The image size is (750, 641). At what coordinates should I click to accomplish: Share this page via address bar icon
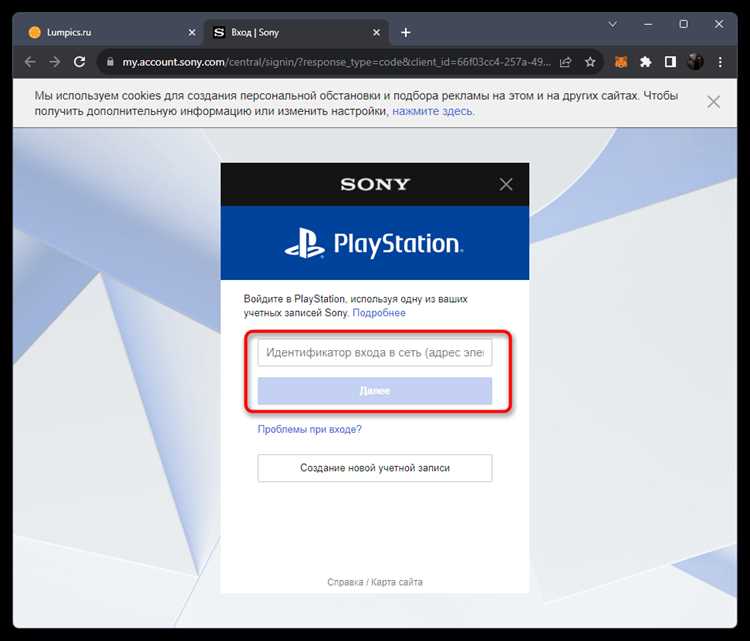point(565,62)
